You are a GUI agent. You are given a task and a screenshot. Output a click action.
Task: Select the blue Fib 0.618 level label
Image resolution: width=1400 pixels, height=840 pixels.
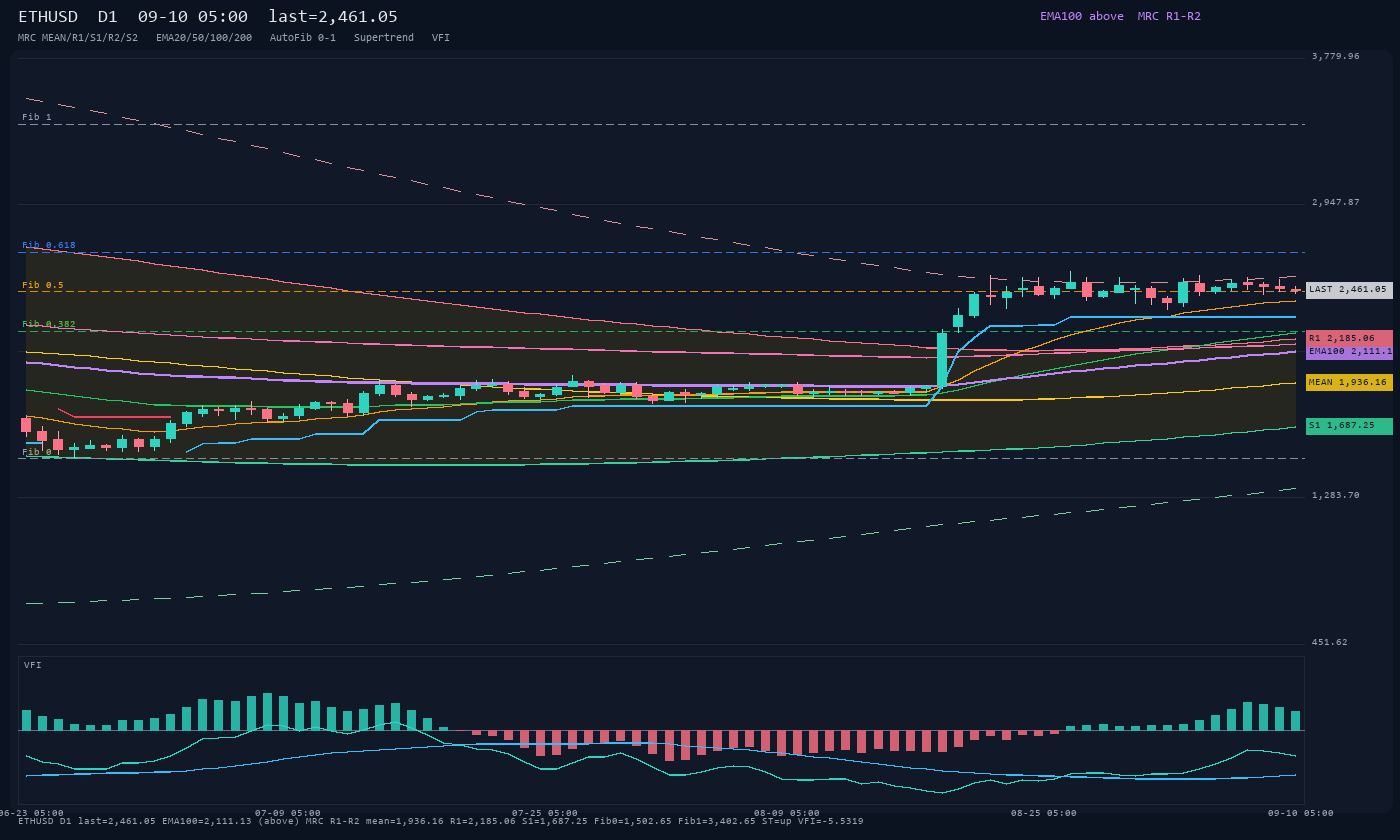49,245
